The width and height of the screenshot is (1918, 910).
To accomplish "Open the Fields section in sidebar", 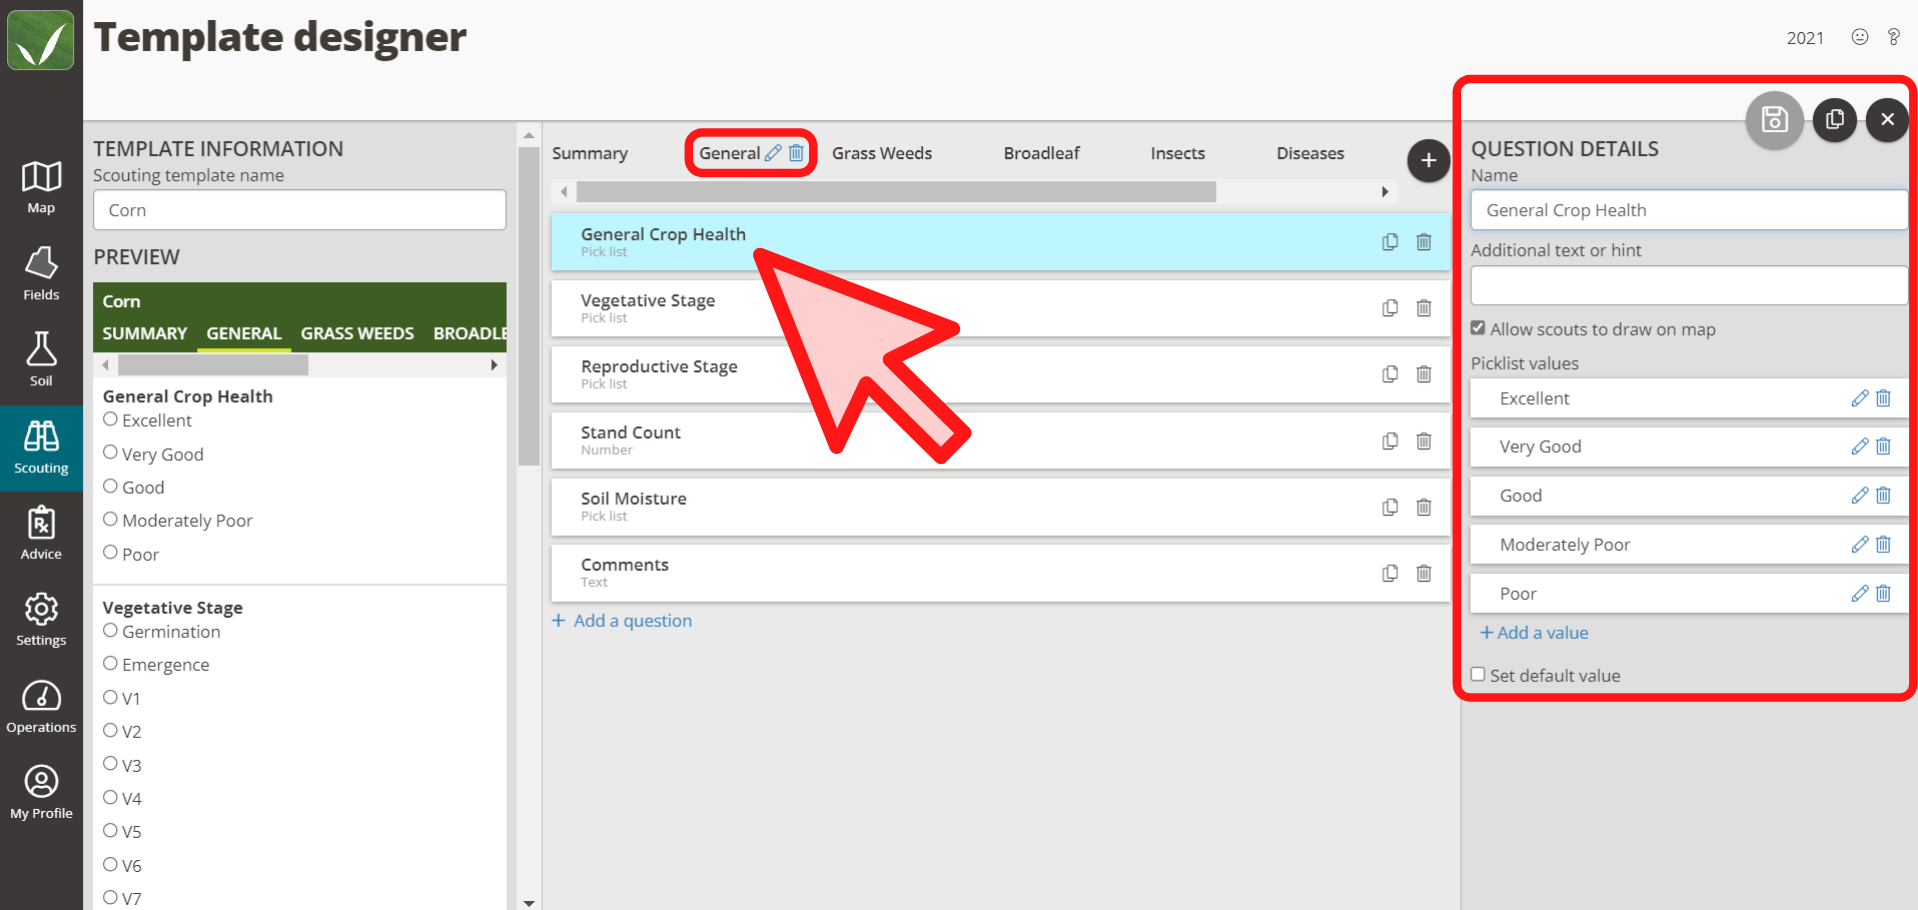I will 41,273.
